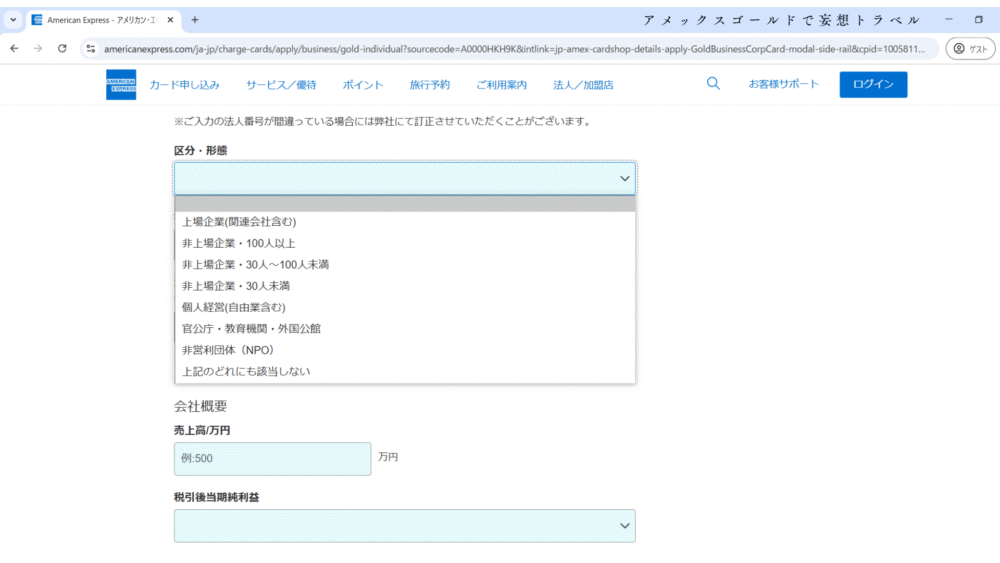
Task: Open the 旅行予約 menu
Action: 430,85
